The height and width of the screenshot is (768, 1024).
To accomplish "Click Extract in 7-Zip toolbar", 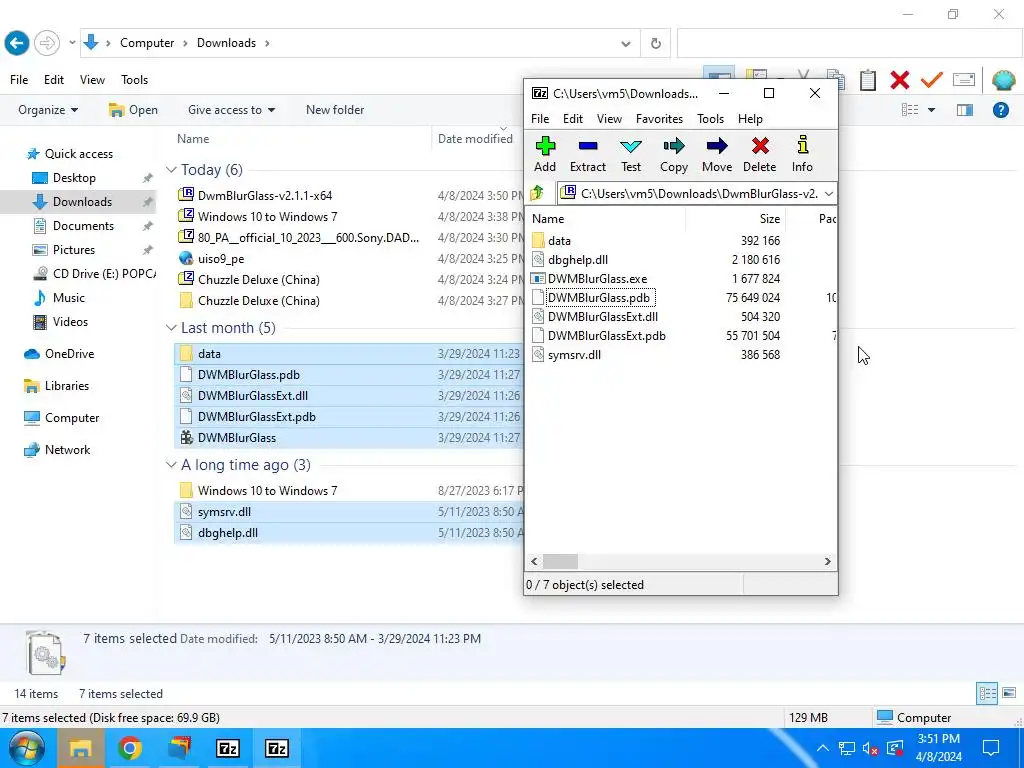I will tap(588, 155).
